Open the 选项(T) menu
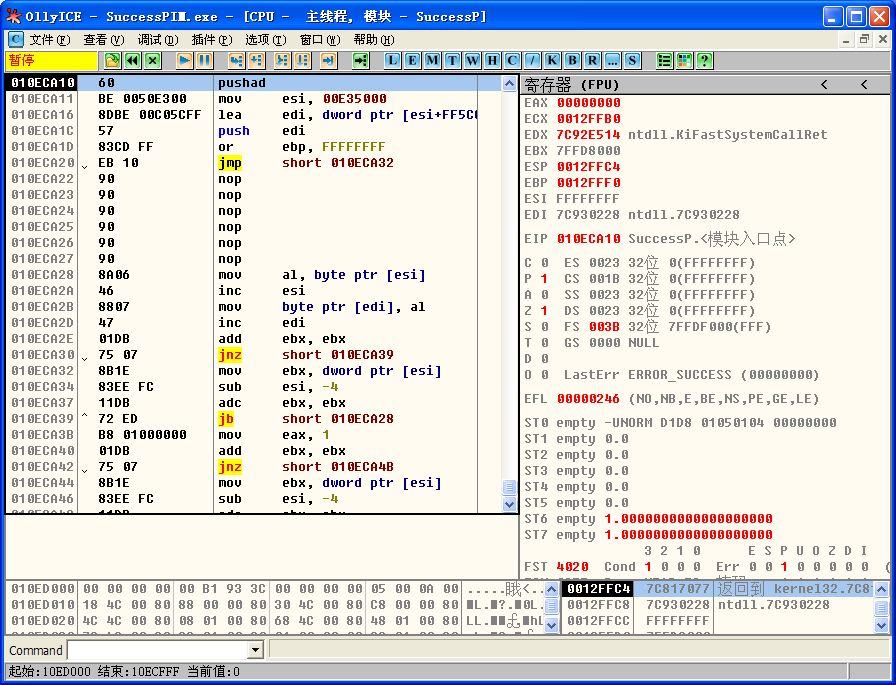This screenshot has width=896, height=685. click(265, 39)
